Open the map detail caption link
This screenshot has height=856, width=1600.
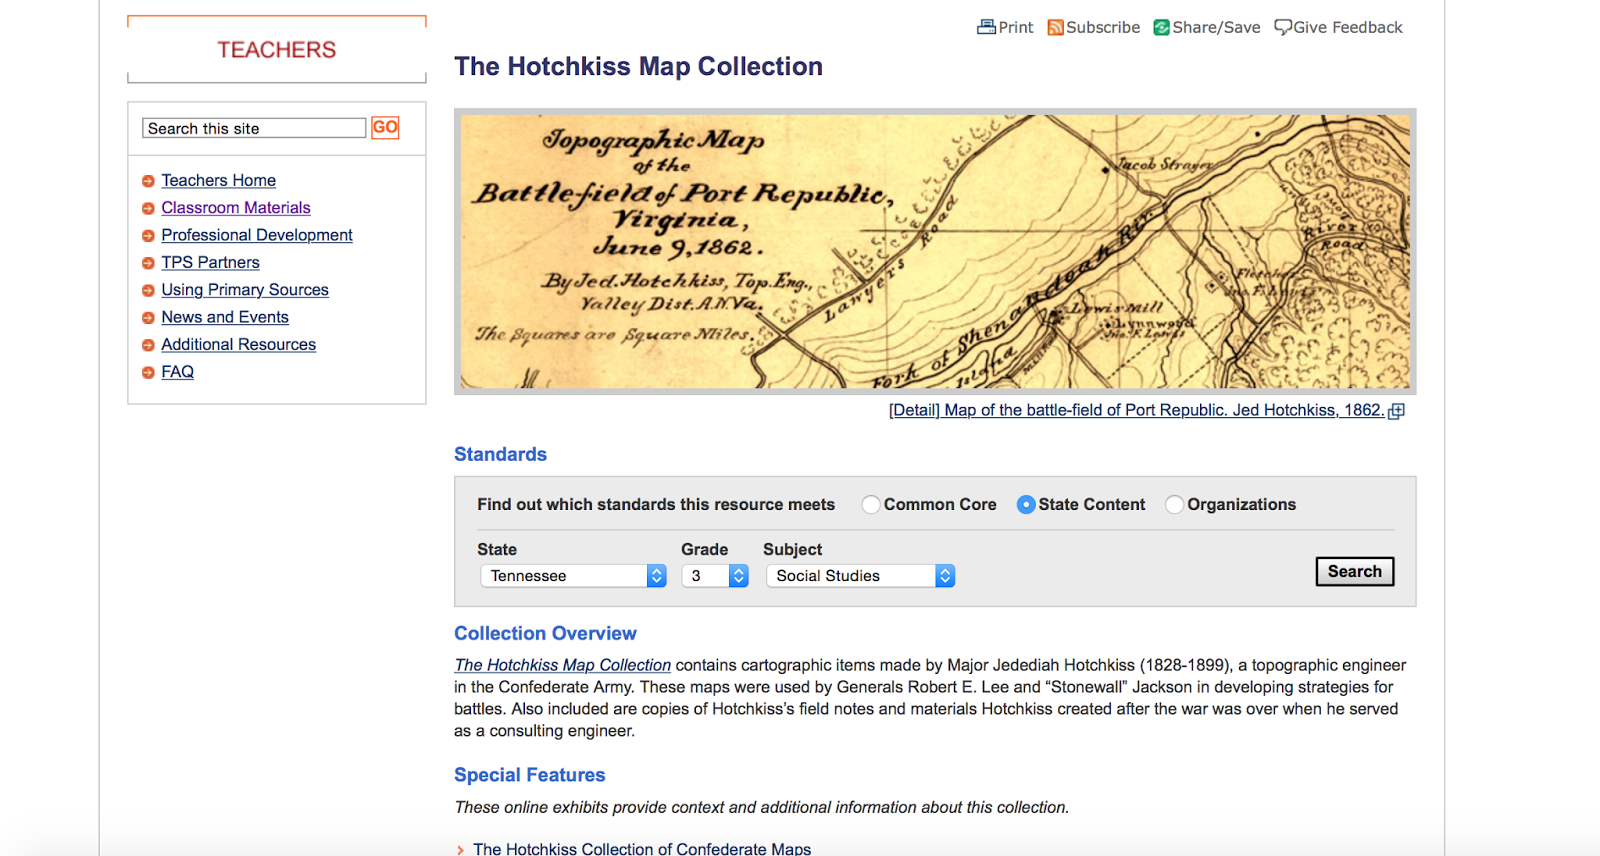click(x=1137, y=410)
